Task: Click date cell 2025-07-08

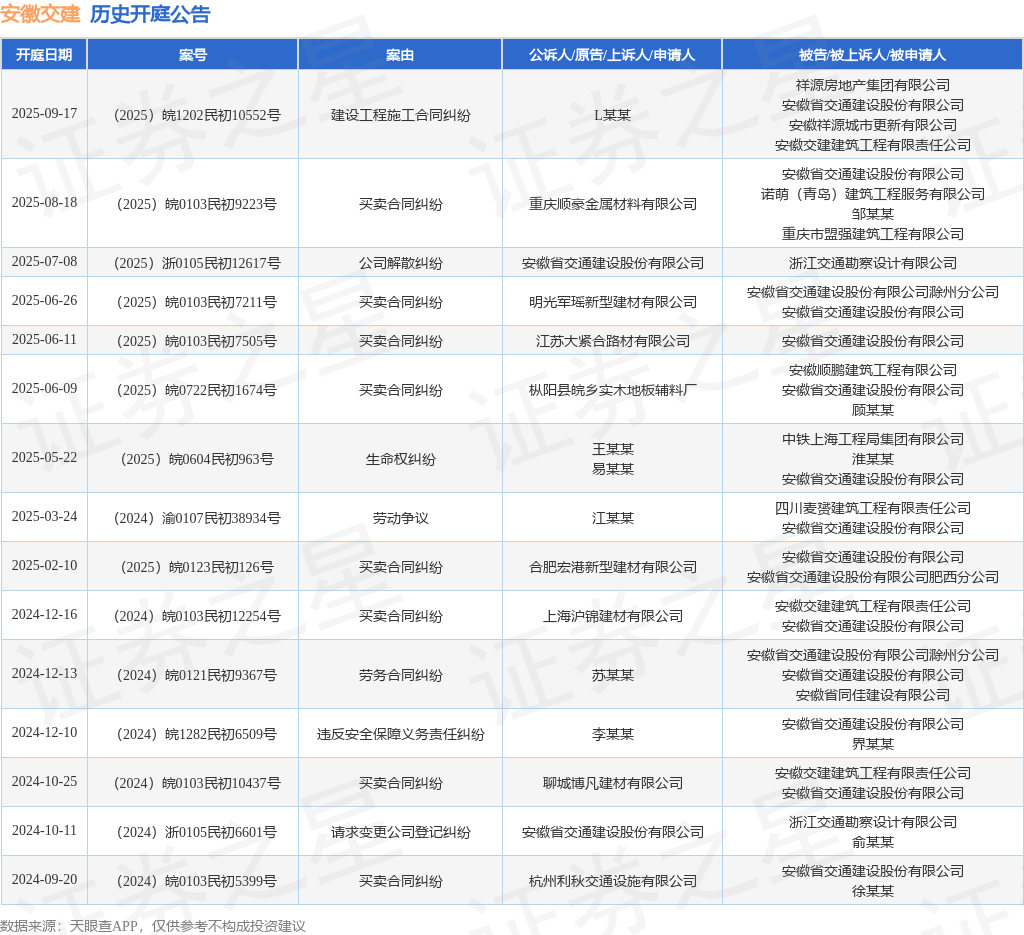Action: point(44,261)
